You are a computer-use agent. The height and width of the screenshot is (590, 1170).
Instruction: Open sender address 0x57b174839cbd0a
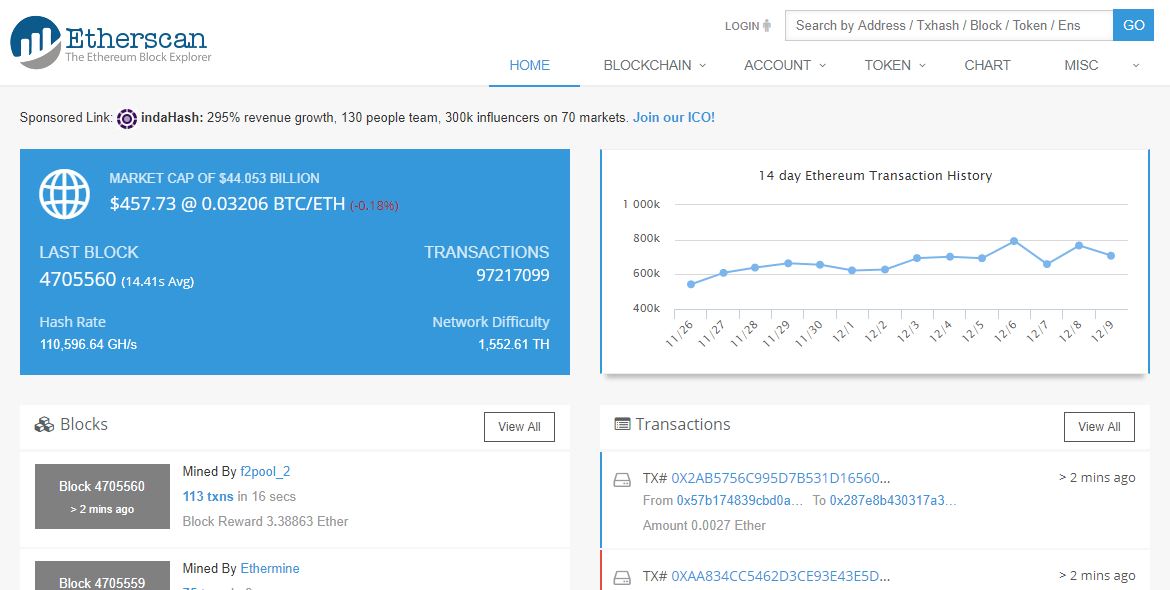(x=740, y=500)
